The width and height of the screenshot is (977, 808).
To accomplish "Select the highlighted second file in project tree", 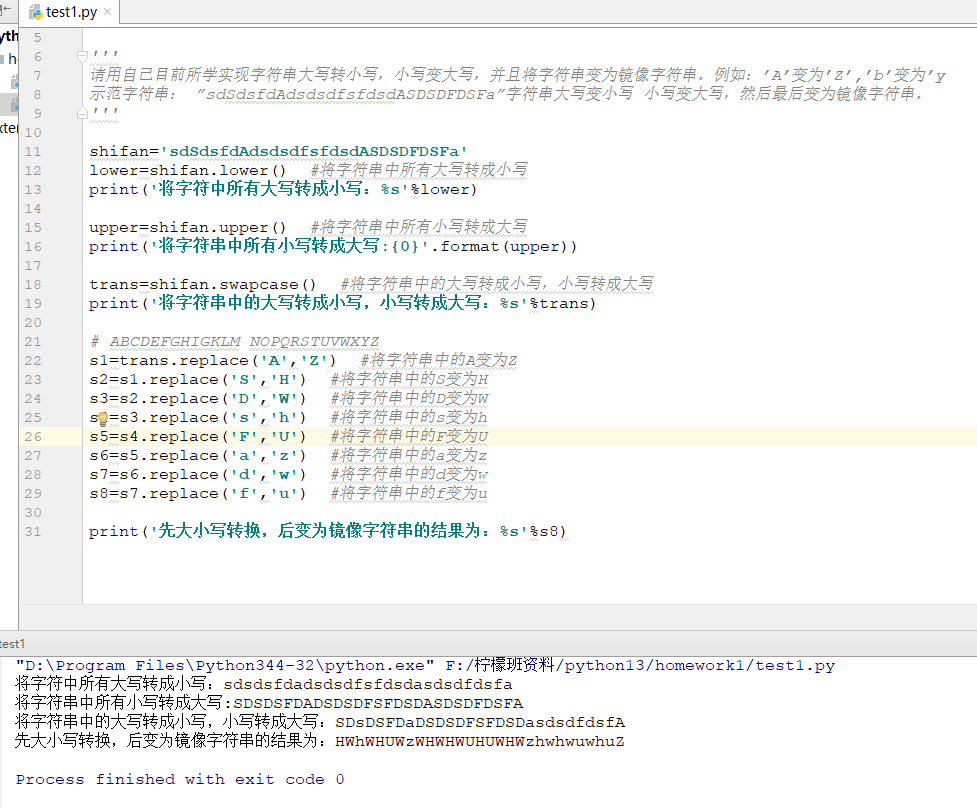I will point(14,104).
